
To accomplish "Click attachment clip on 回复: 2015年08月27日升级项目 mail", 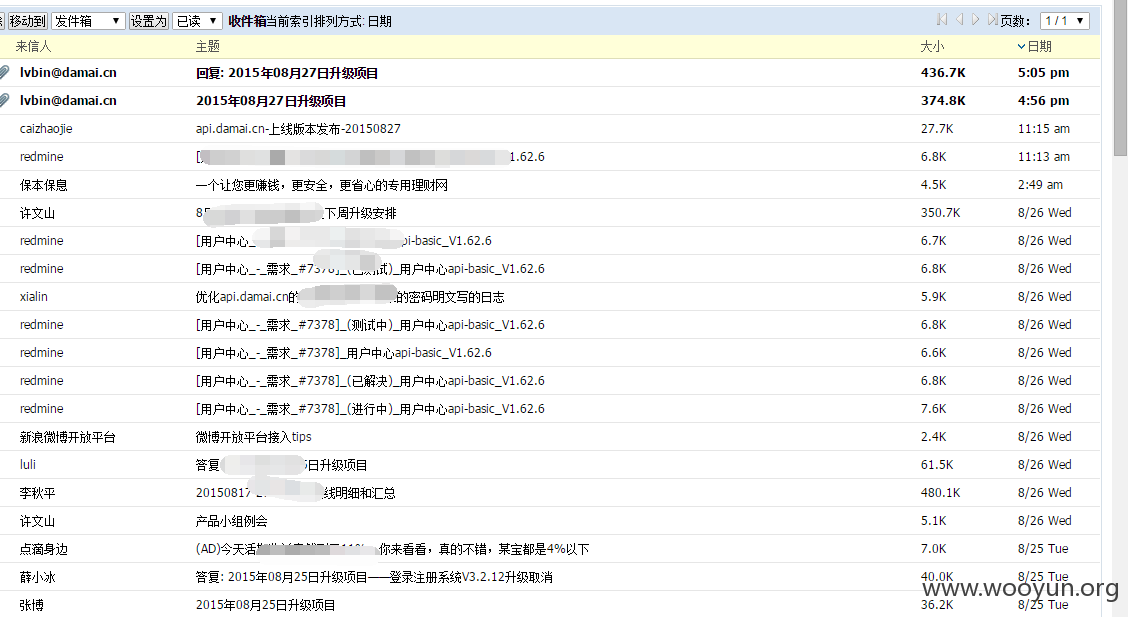I will tap(4, 73).
